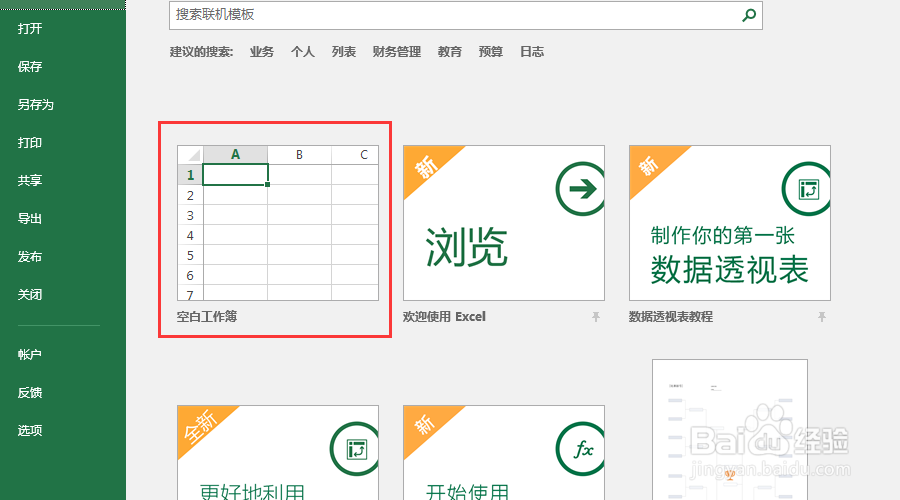The height and width of the screenshot is (500, 900).
Task: Click the 欢迎使用 Excel label
Action: [x=444, y=317]
